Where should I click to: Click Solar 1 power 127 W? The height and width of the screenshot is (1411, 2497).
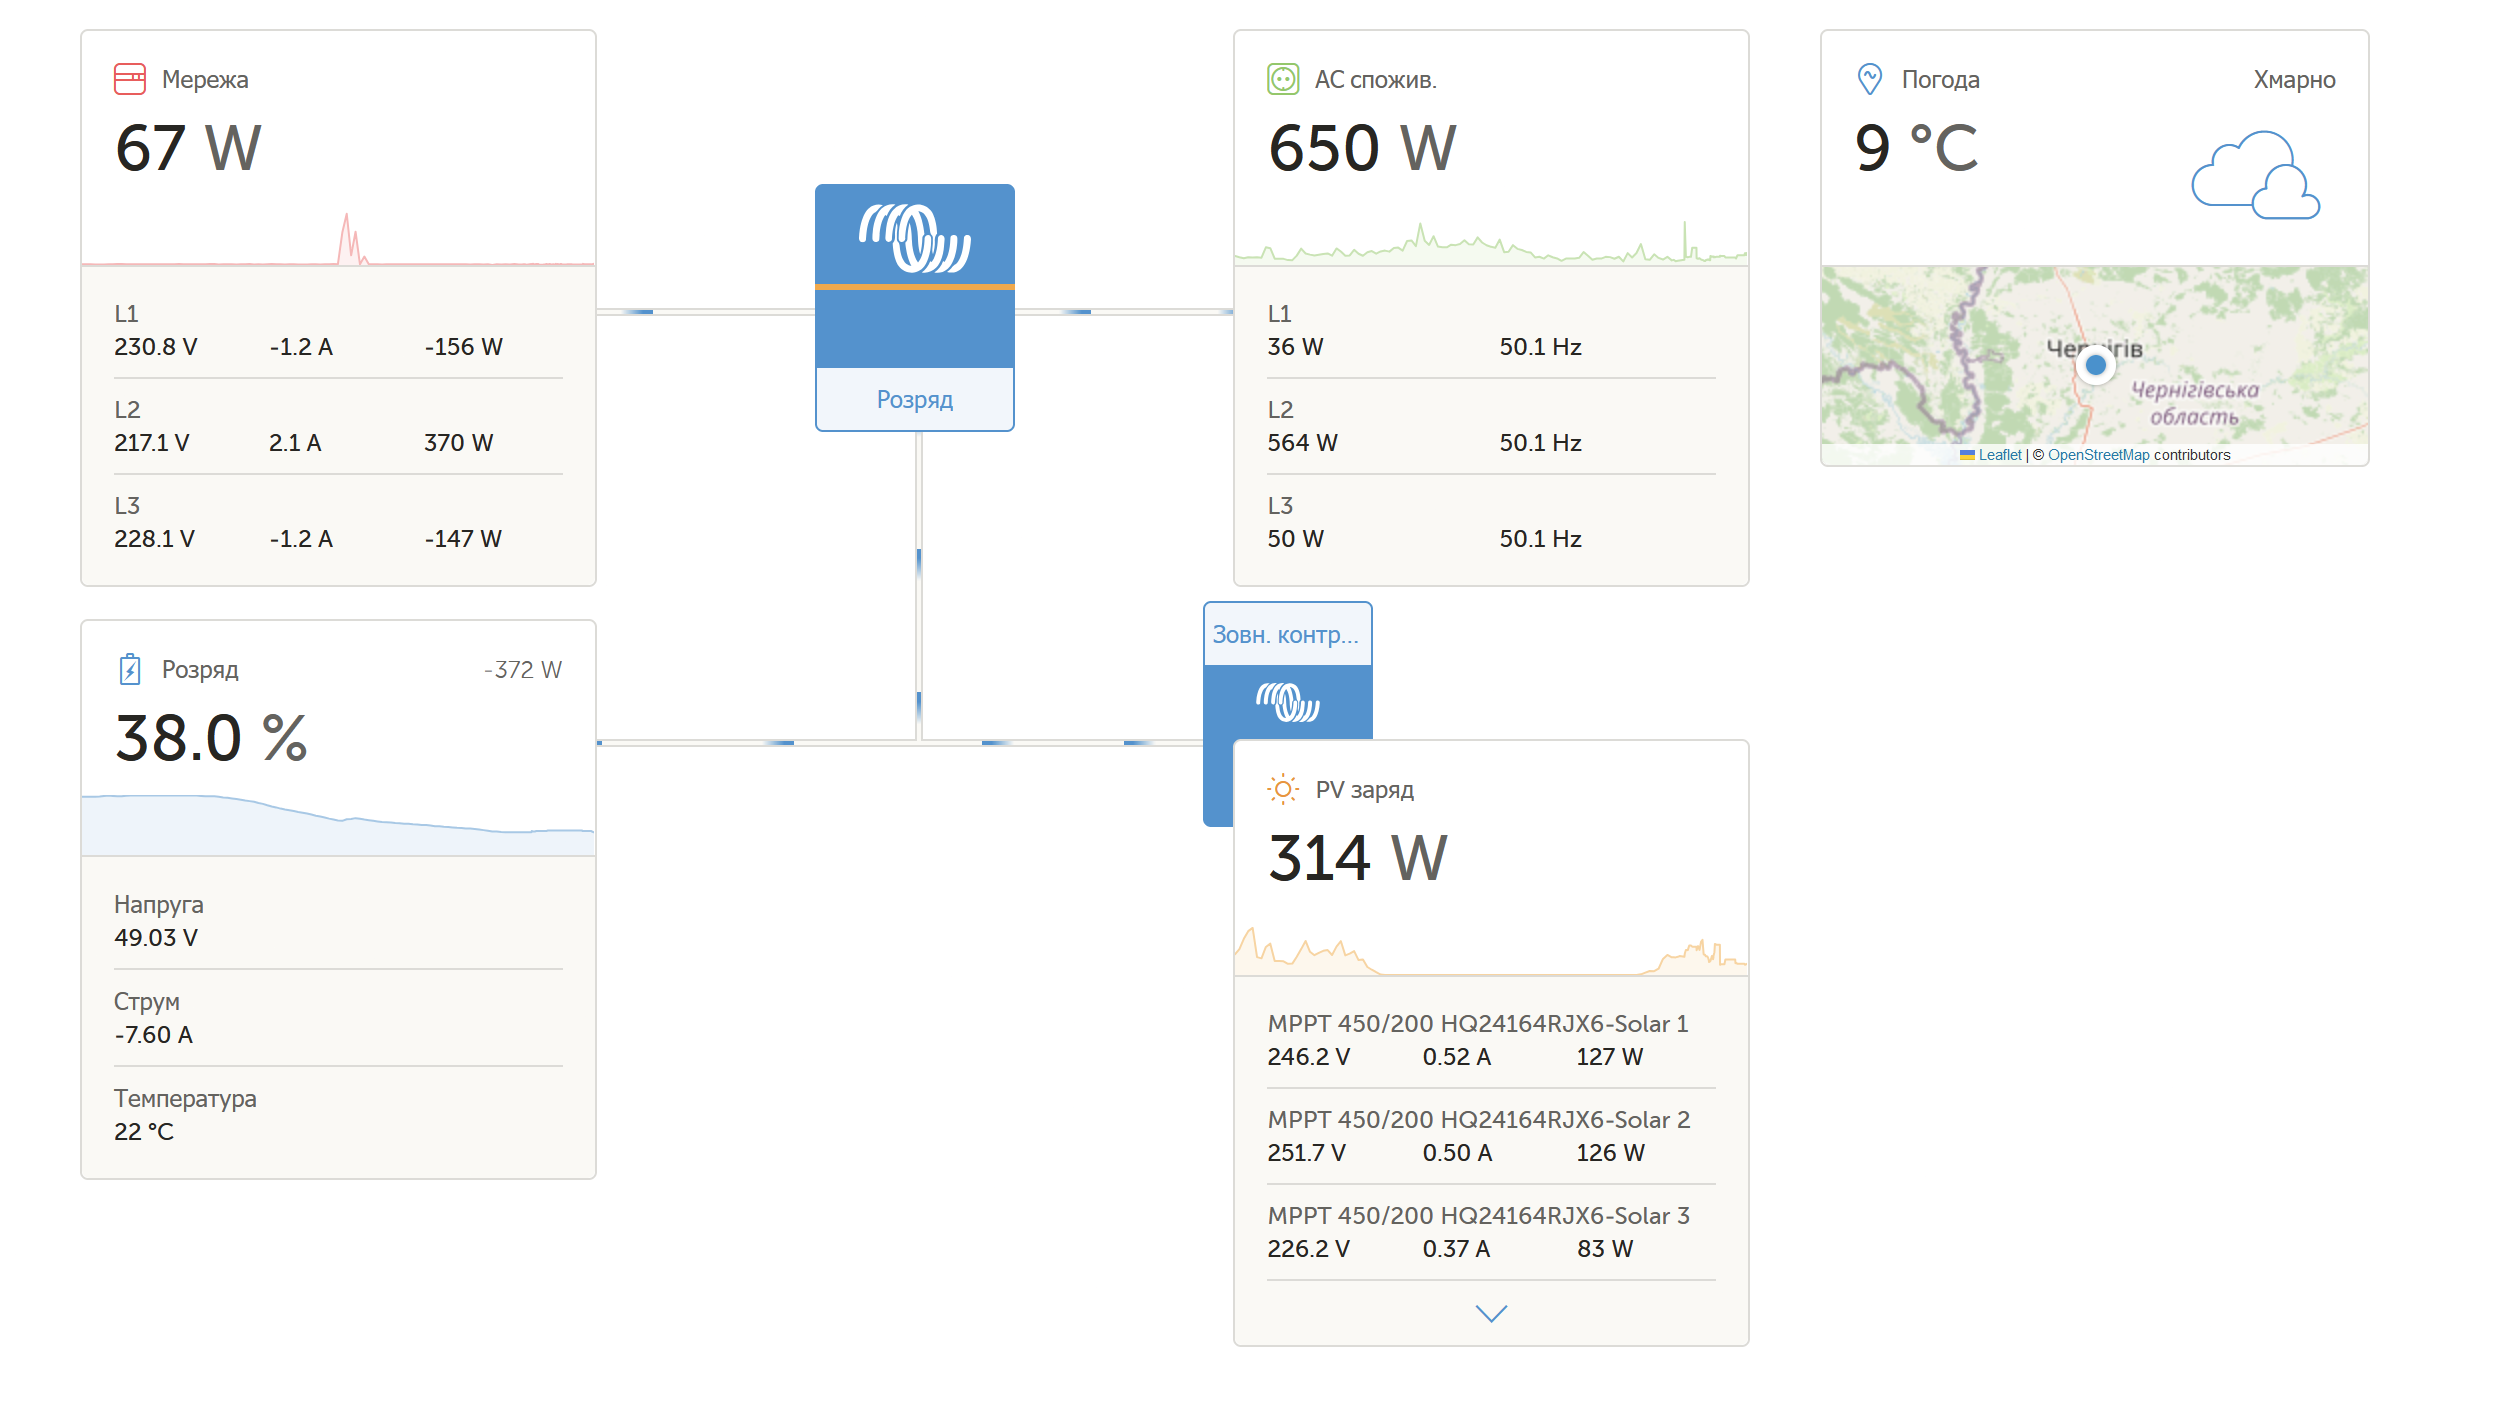(x=1609, y=1057)
